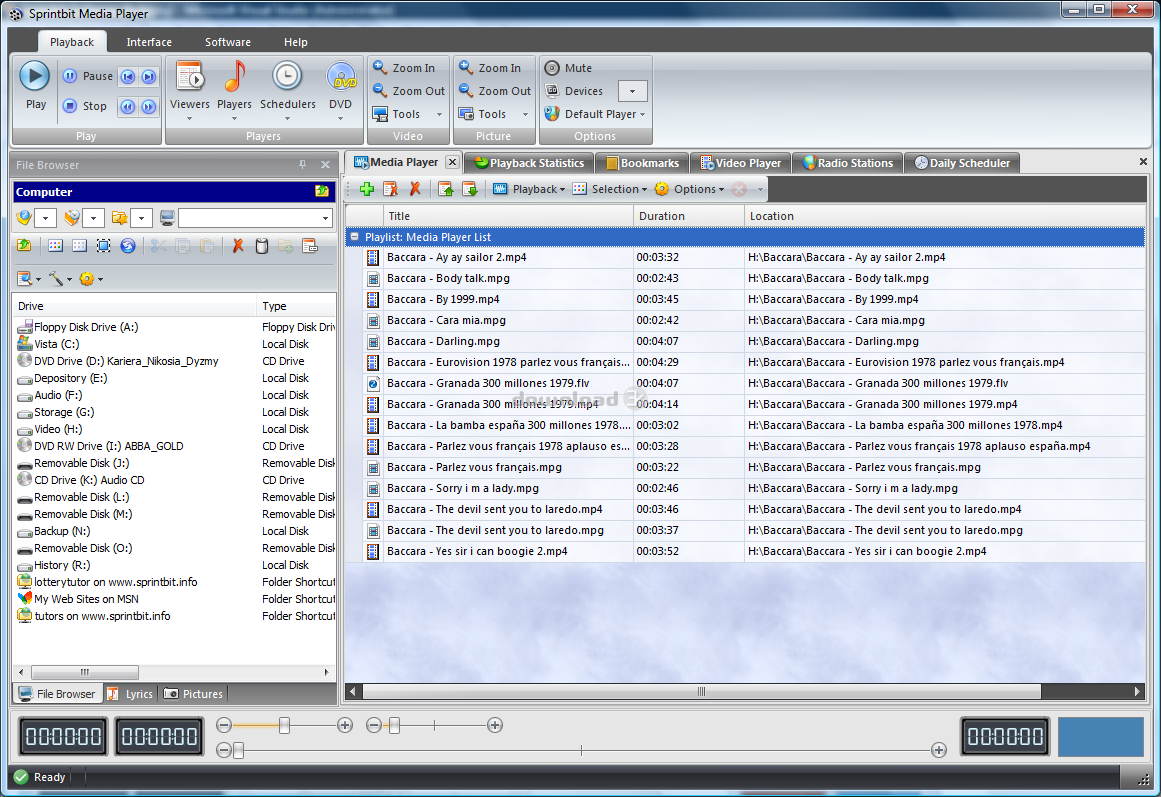Close the File Browser panel
This screenshot has width=1161, height=797.
(325, 164)
